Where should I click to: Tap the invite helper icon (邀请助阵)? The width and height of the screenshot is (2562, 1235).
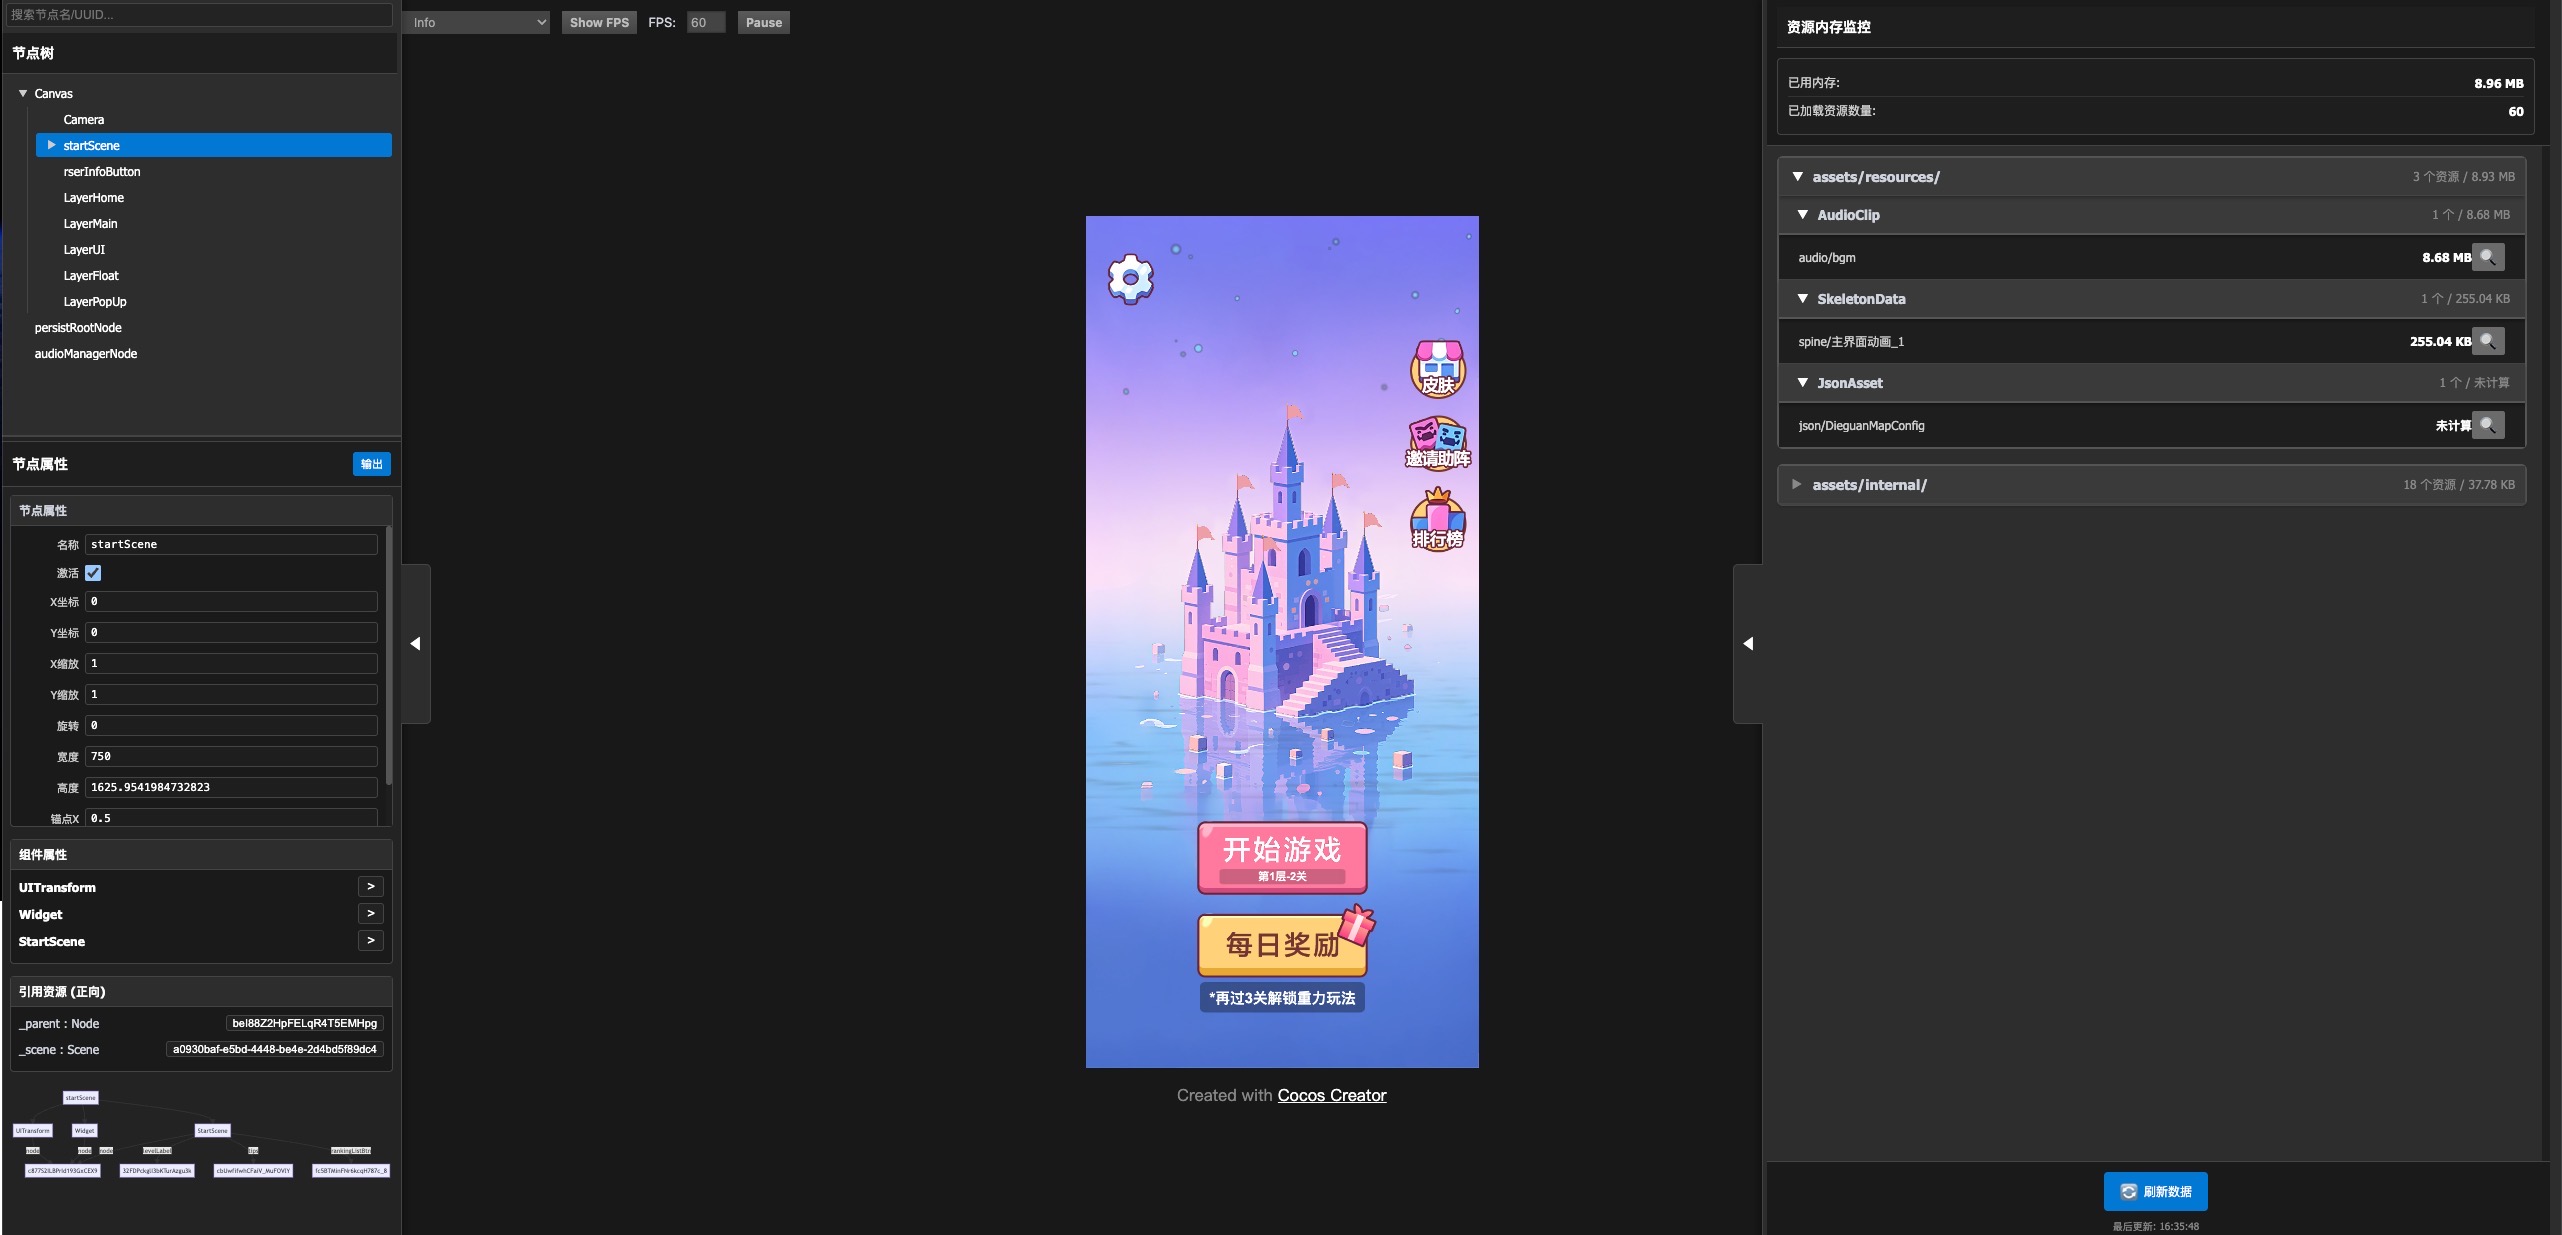point(1437,443)
